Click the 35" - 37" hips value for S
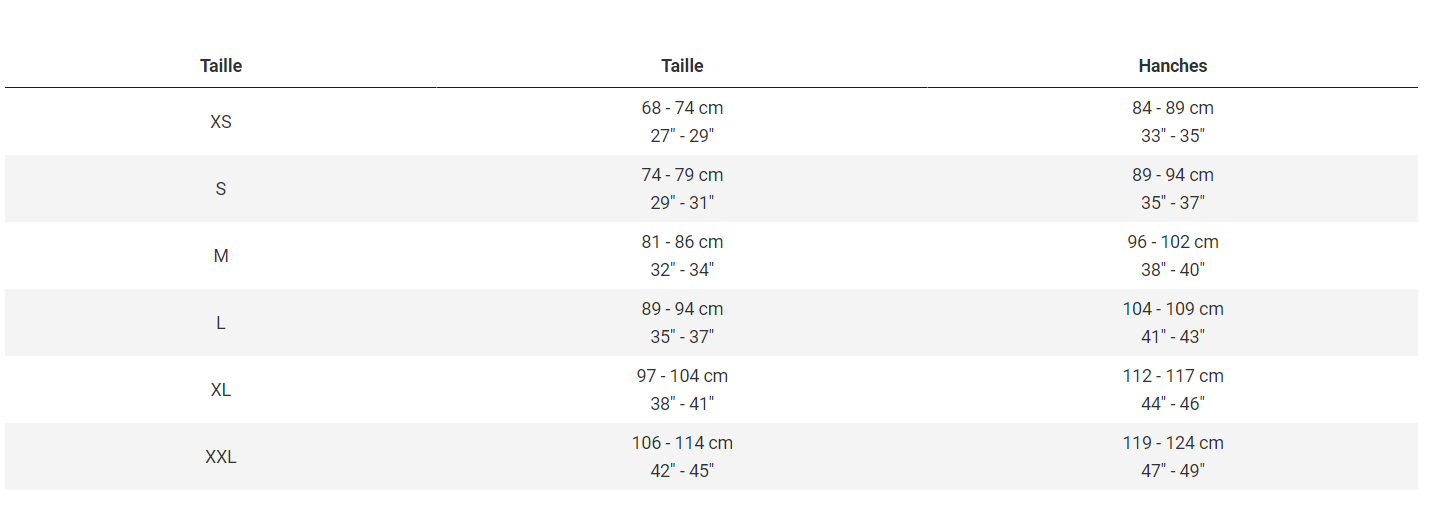Screen dimensions: 1452x515 pos(1173,203)
